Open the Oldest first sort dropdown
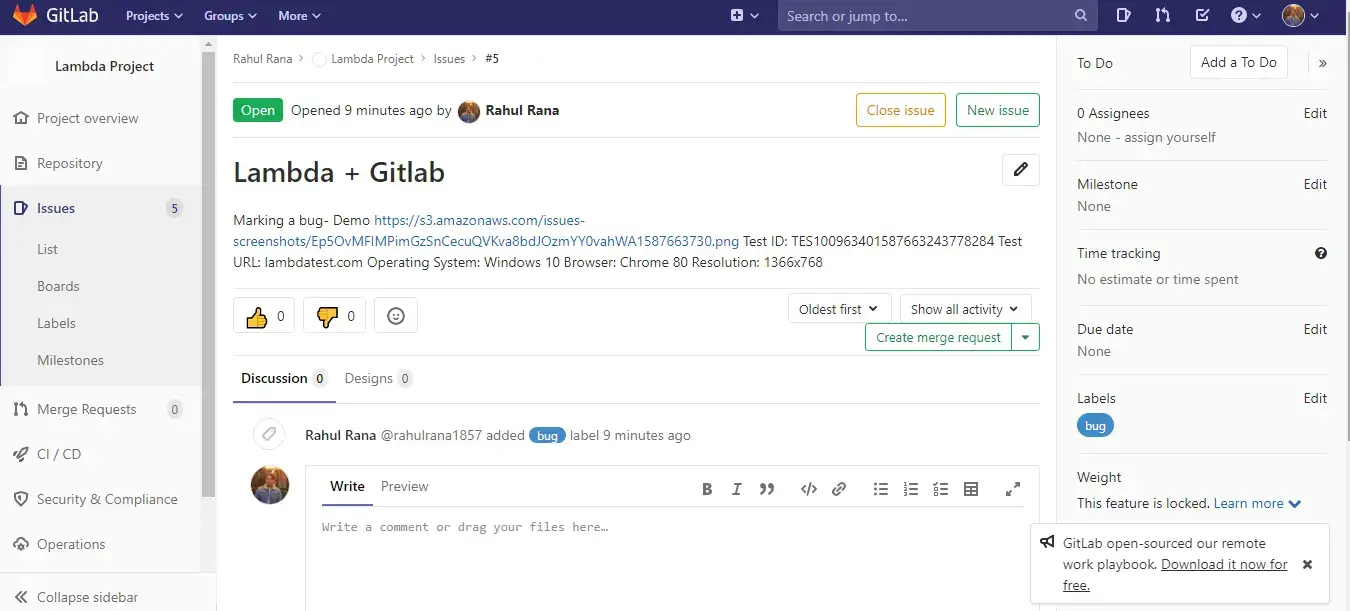Screen dimensions: 1350x611 pos(838,308)
